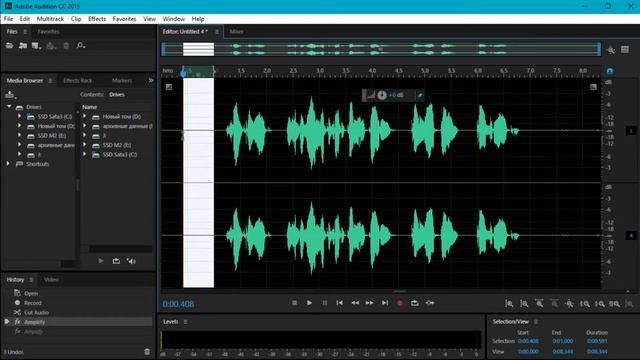Toggle Loop Preview in Media Browser
Image resolution: width=640 pixels, height=360 pixels.
116,261
